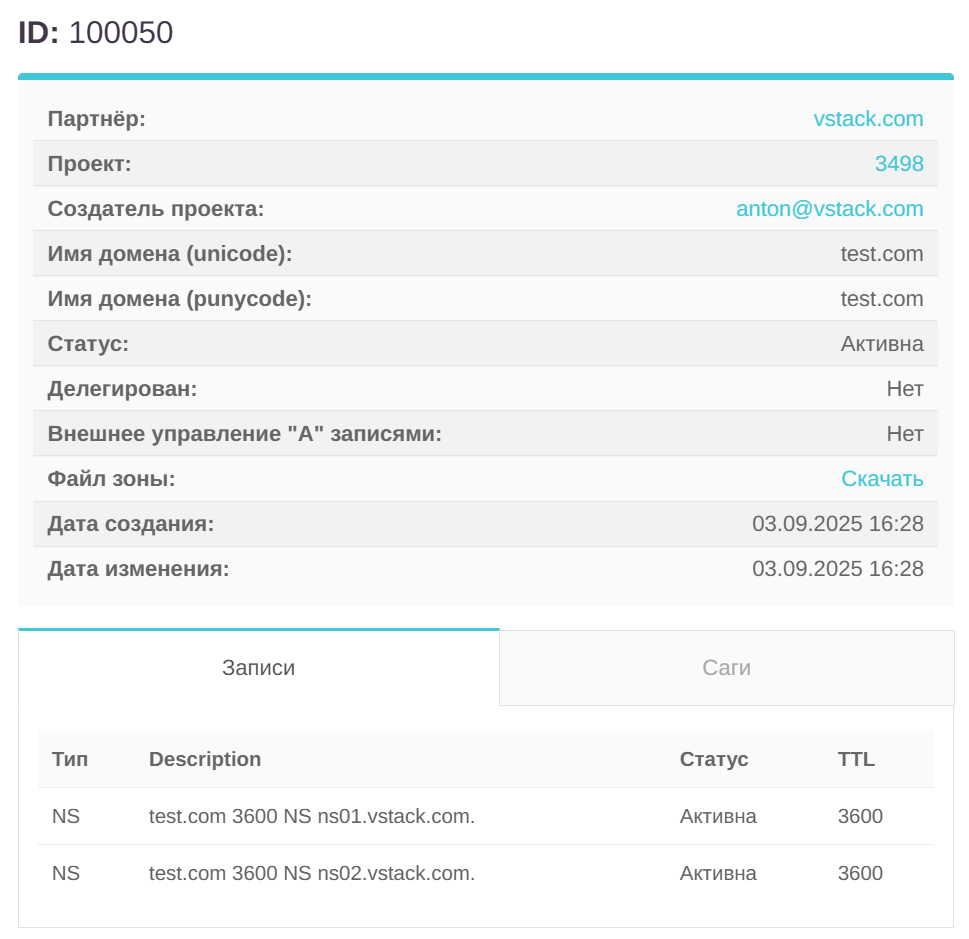Click the TTL 3600 cell of ns02 record

coord(860,873)
